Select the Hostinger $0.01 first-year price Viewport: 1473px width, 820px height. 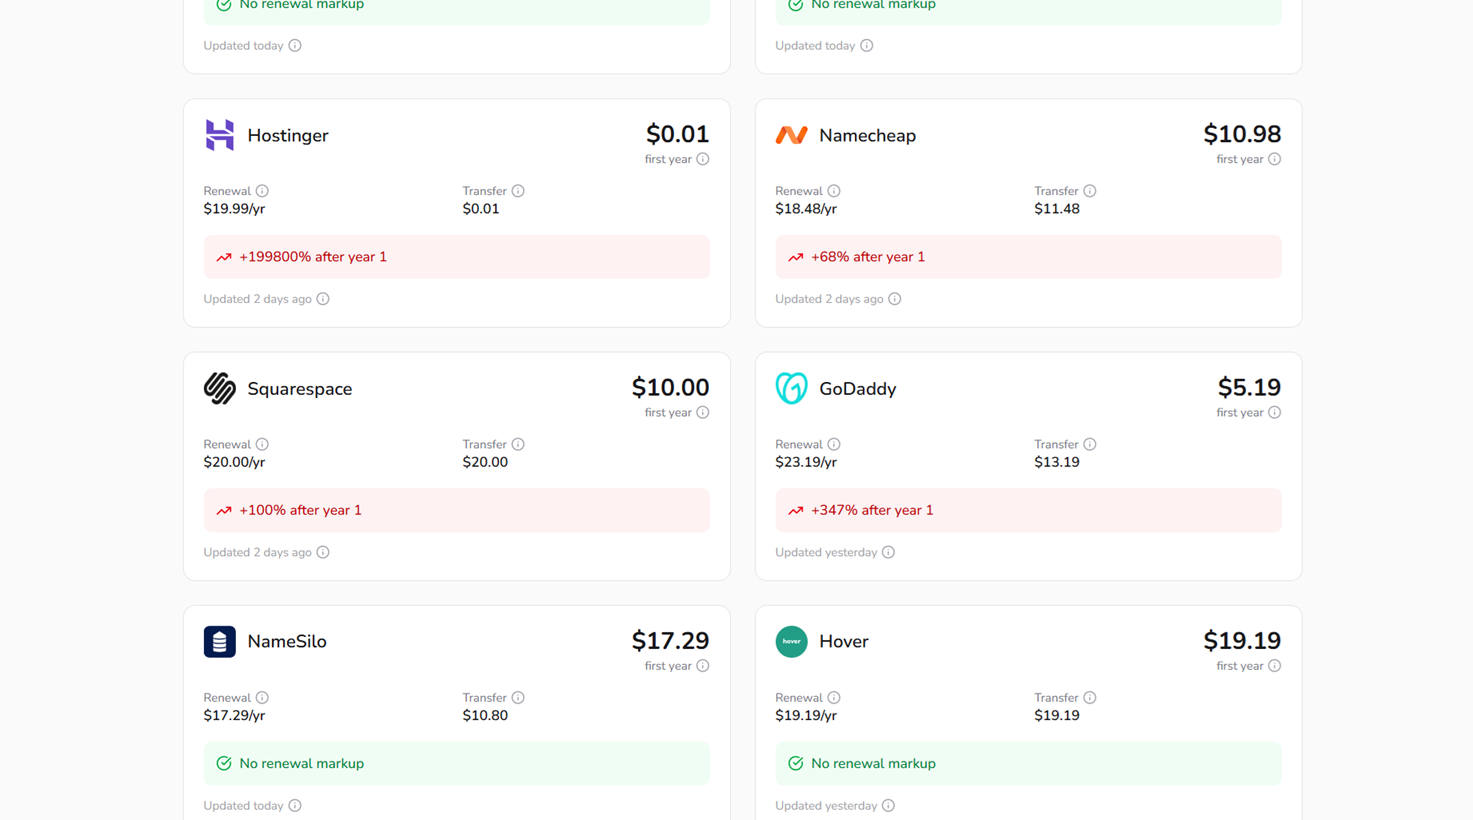(677, 134)
